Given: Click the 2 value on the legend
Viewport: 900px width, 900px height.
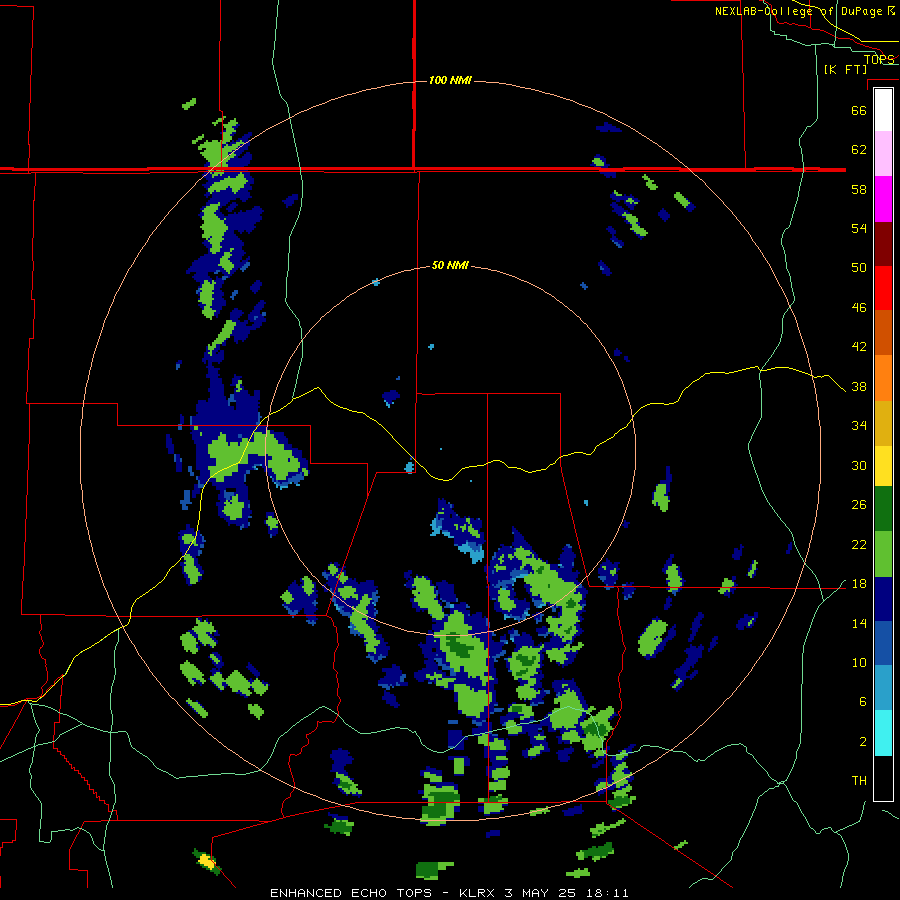Looking at the screenshot, I should 863,742.
